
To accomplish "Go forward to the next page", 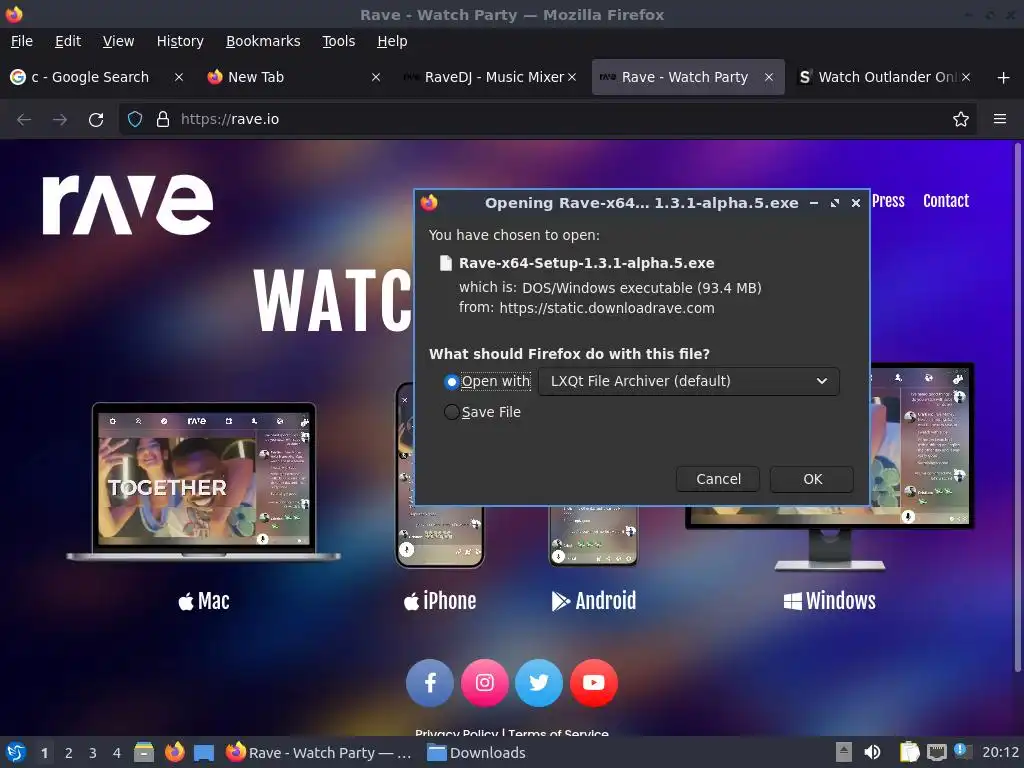I will click(x=59, y=120).
